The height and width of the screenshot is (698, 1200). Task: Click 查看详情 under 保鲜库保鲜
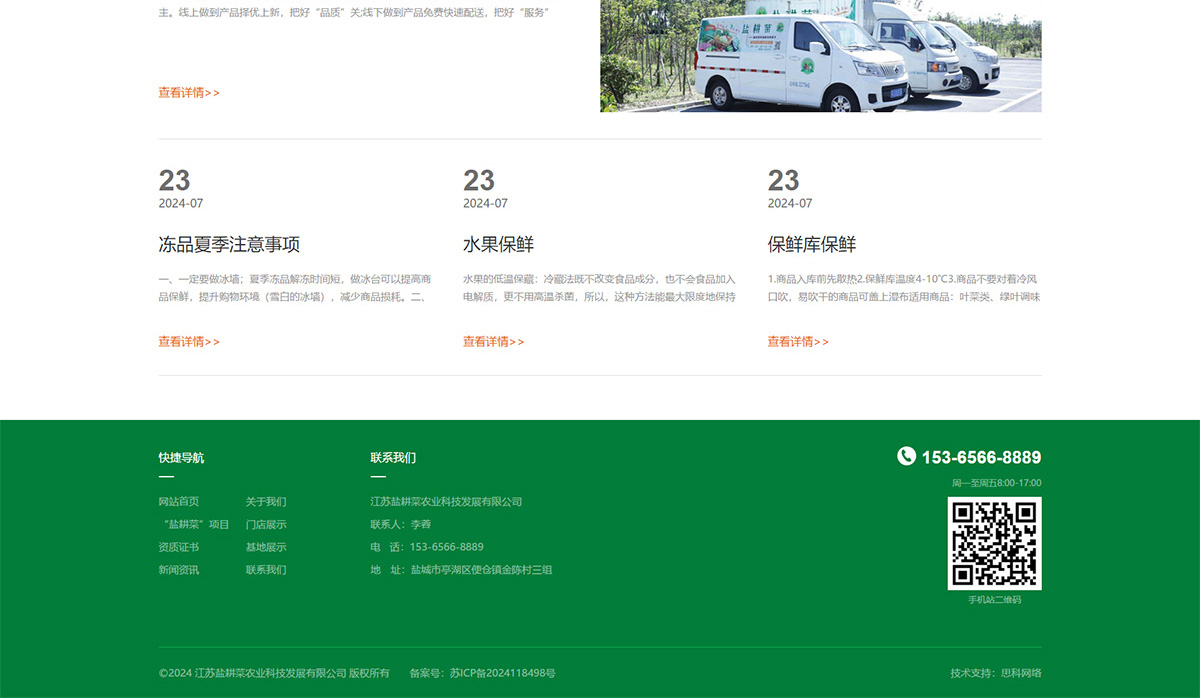click(x=796, y=342)
